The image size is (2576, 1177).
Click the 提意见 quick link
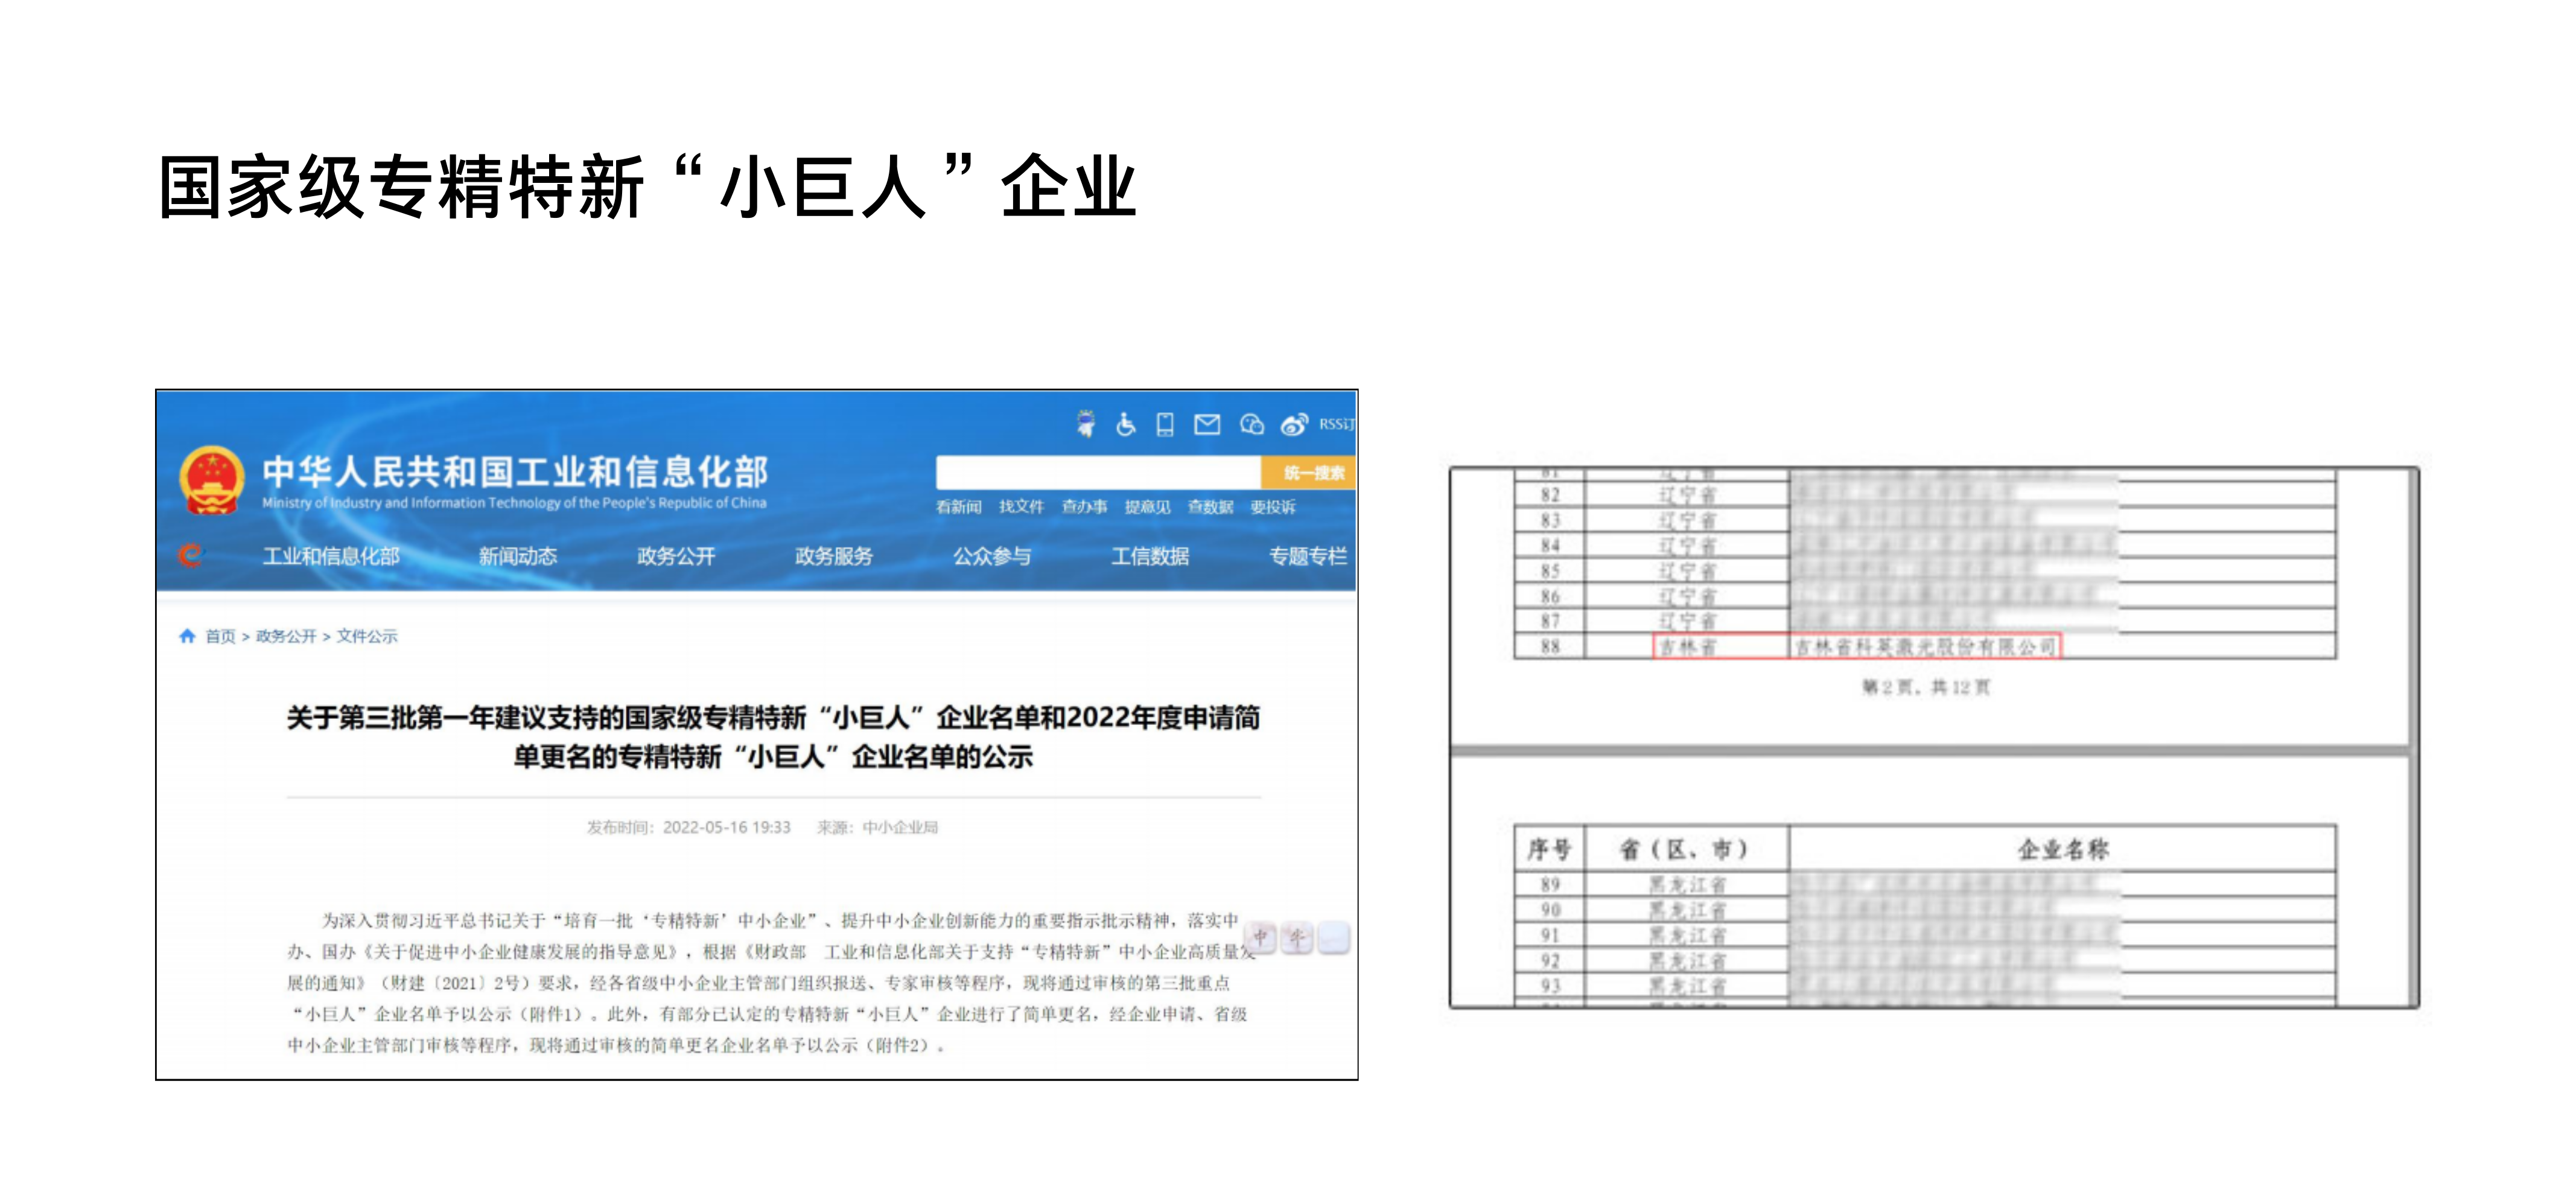(x=1147, y=507)
